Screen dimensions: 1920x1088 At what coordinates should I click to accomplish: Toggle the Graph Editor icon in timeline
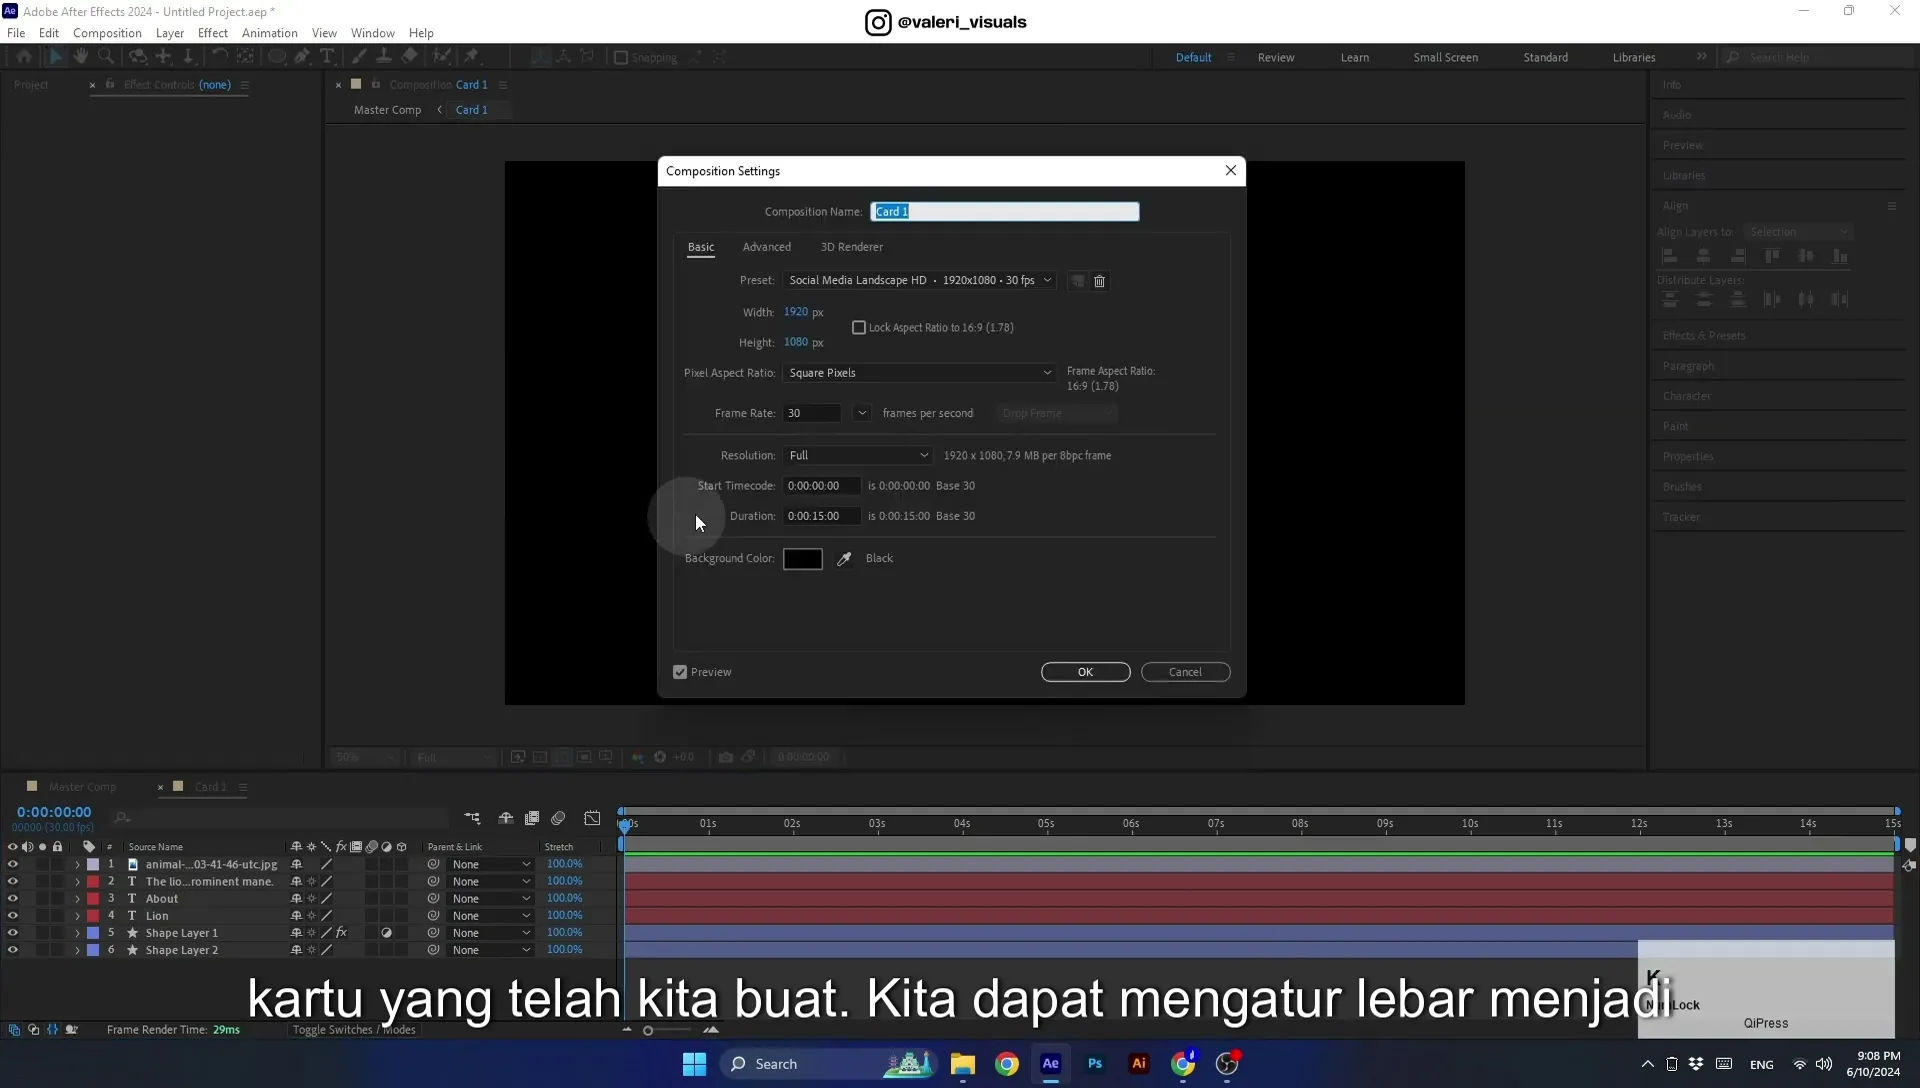[x=592, y=818]
